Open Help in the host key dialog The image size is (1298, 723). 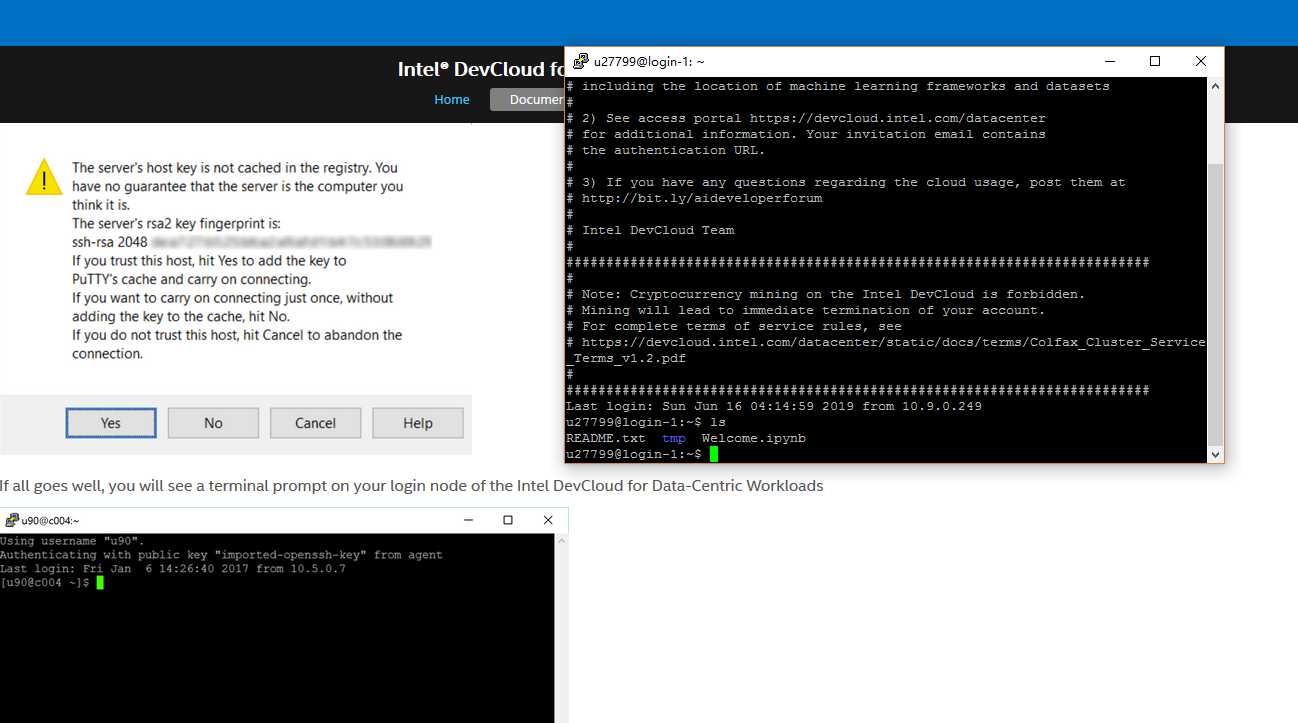[x=418, y=423]
